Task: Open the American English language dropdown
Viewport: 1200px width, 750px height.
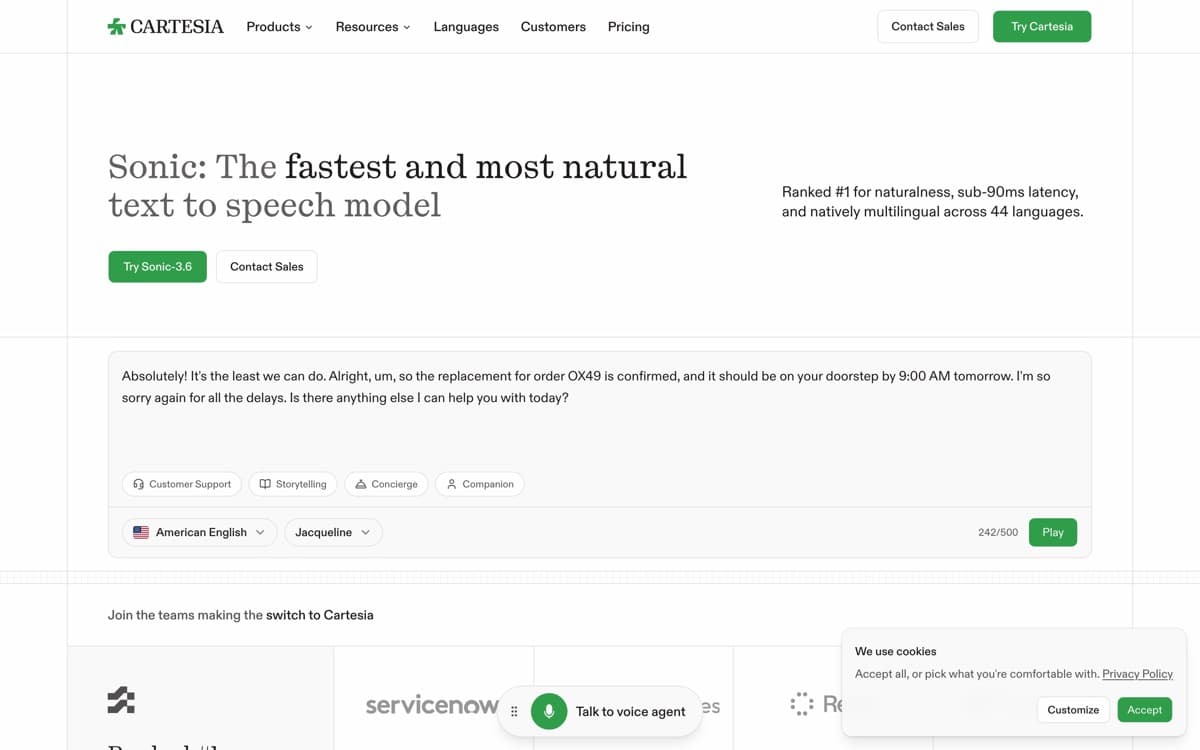Action: point(199,532)
